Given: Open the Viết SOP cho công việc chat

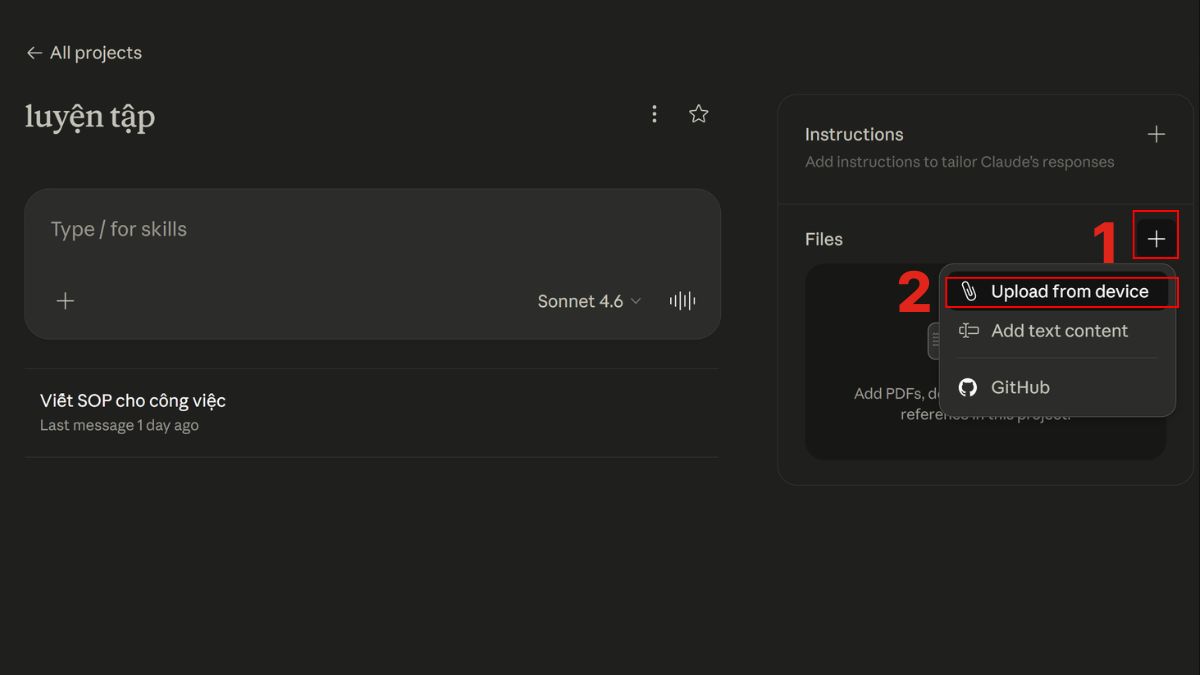Looking at the screenshot, I should tap(371, 412).
